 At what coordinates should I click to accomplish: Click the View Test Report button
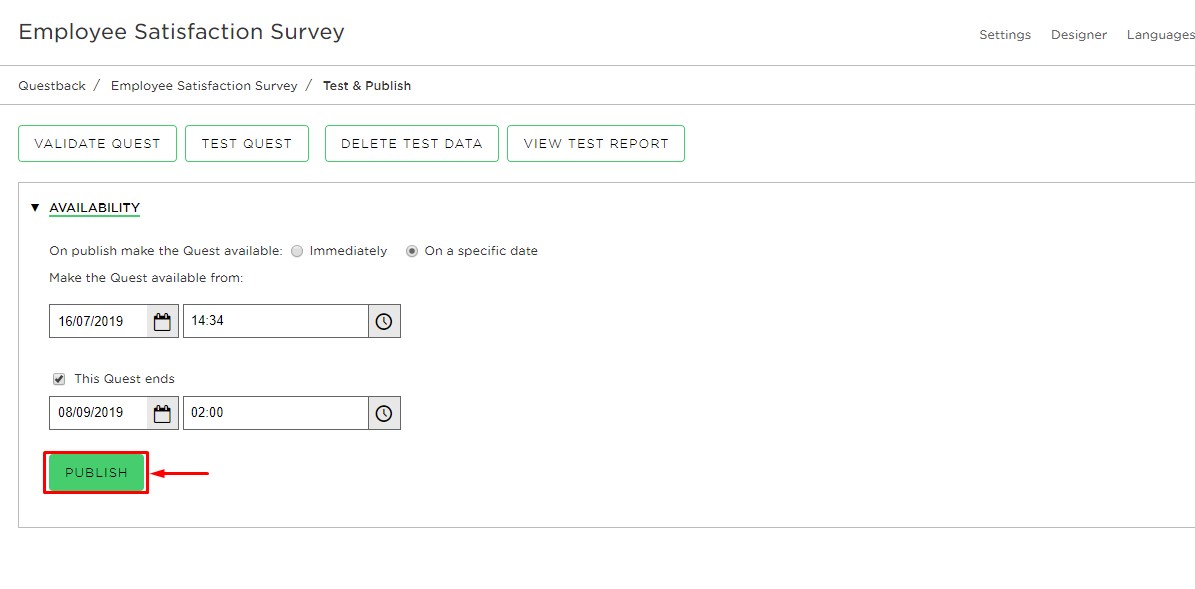[x=596, y=143]
